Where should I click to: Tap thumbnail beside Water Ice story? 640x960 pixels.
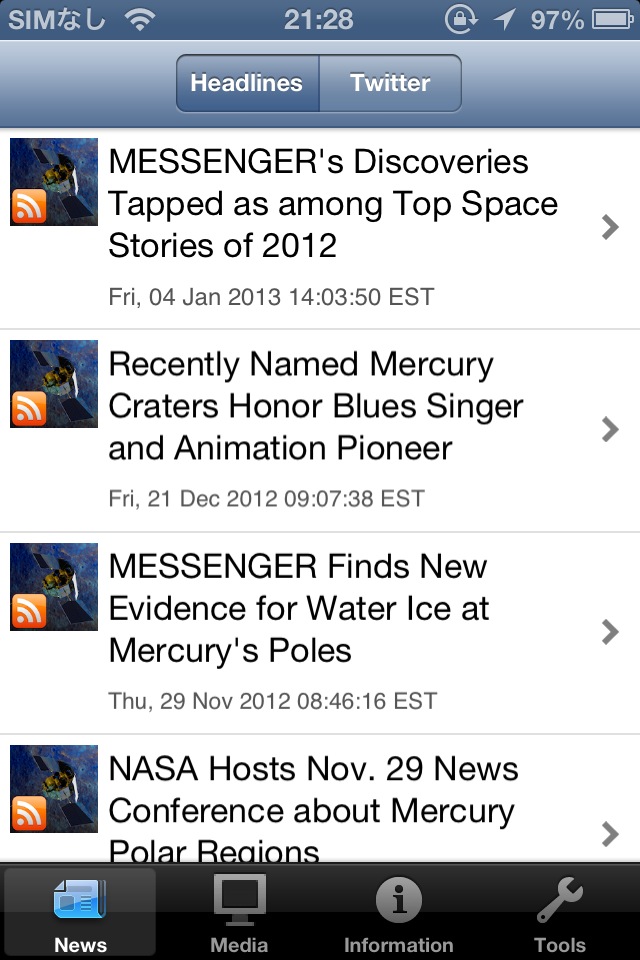coord(54,587)
